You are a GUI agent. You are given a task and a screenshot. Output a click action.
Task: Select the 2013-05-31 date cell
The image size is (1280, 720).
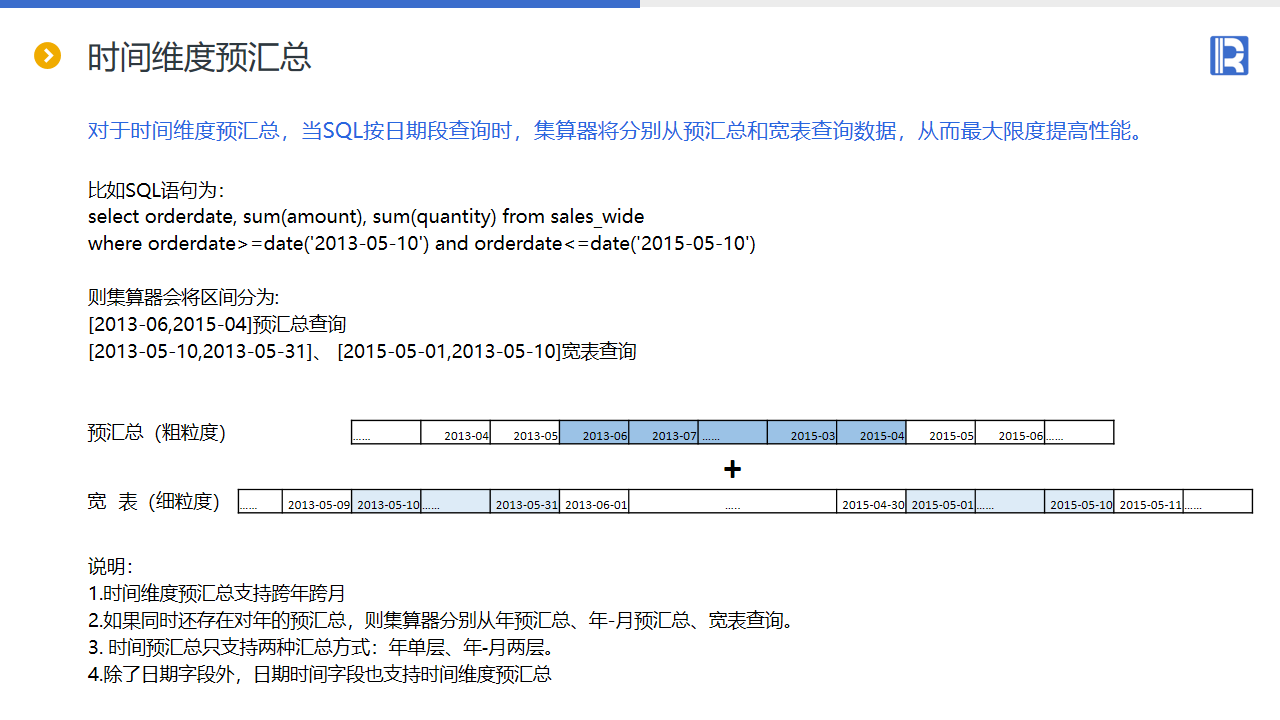click(525, 501)
